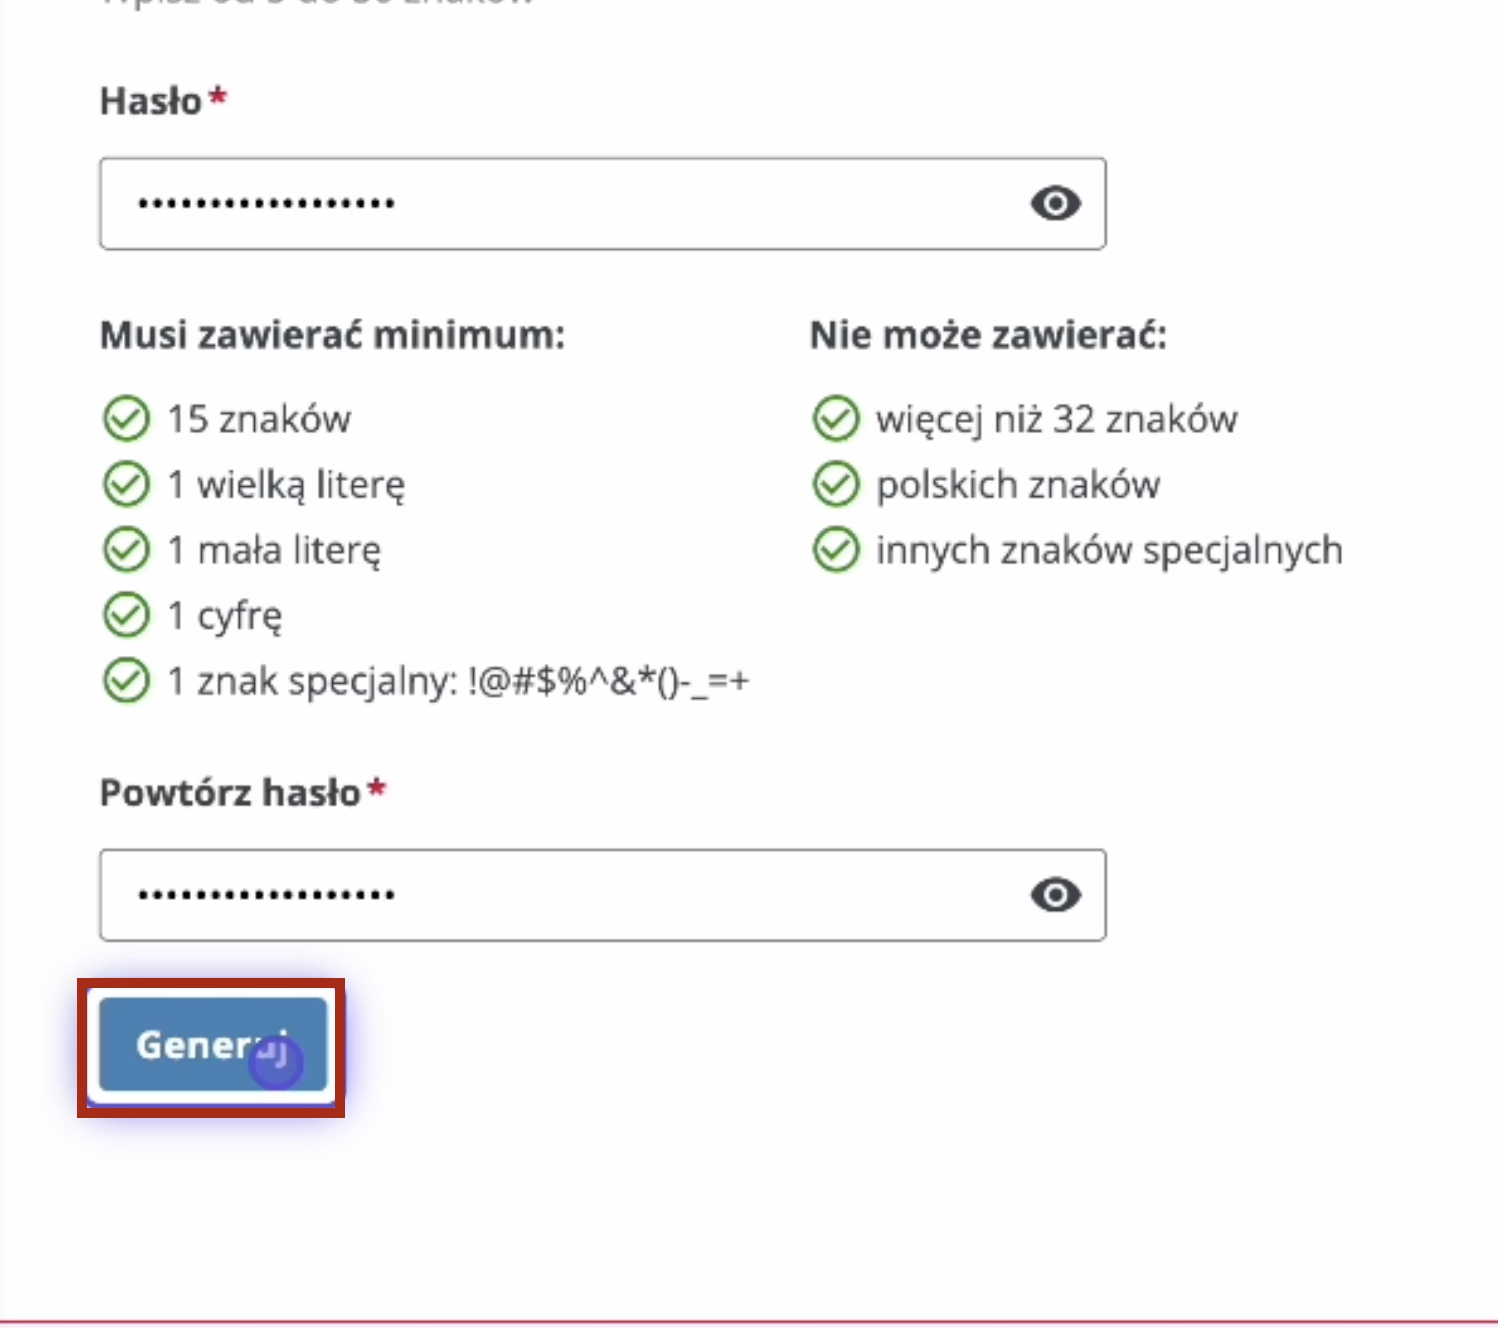This screenshot has height=1328, width=1498.
Task: Click the check icon by "innych znaków specjalnych"
Action: pyautogui.click(x=836, y=550)
